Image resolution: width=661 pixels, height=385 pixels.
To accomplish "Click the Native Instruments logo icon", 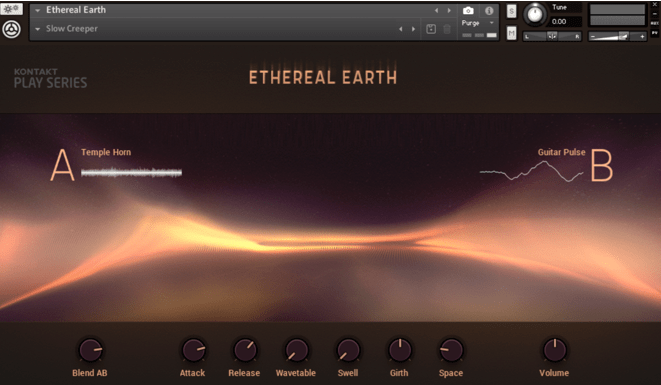I will click(11, 30).
